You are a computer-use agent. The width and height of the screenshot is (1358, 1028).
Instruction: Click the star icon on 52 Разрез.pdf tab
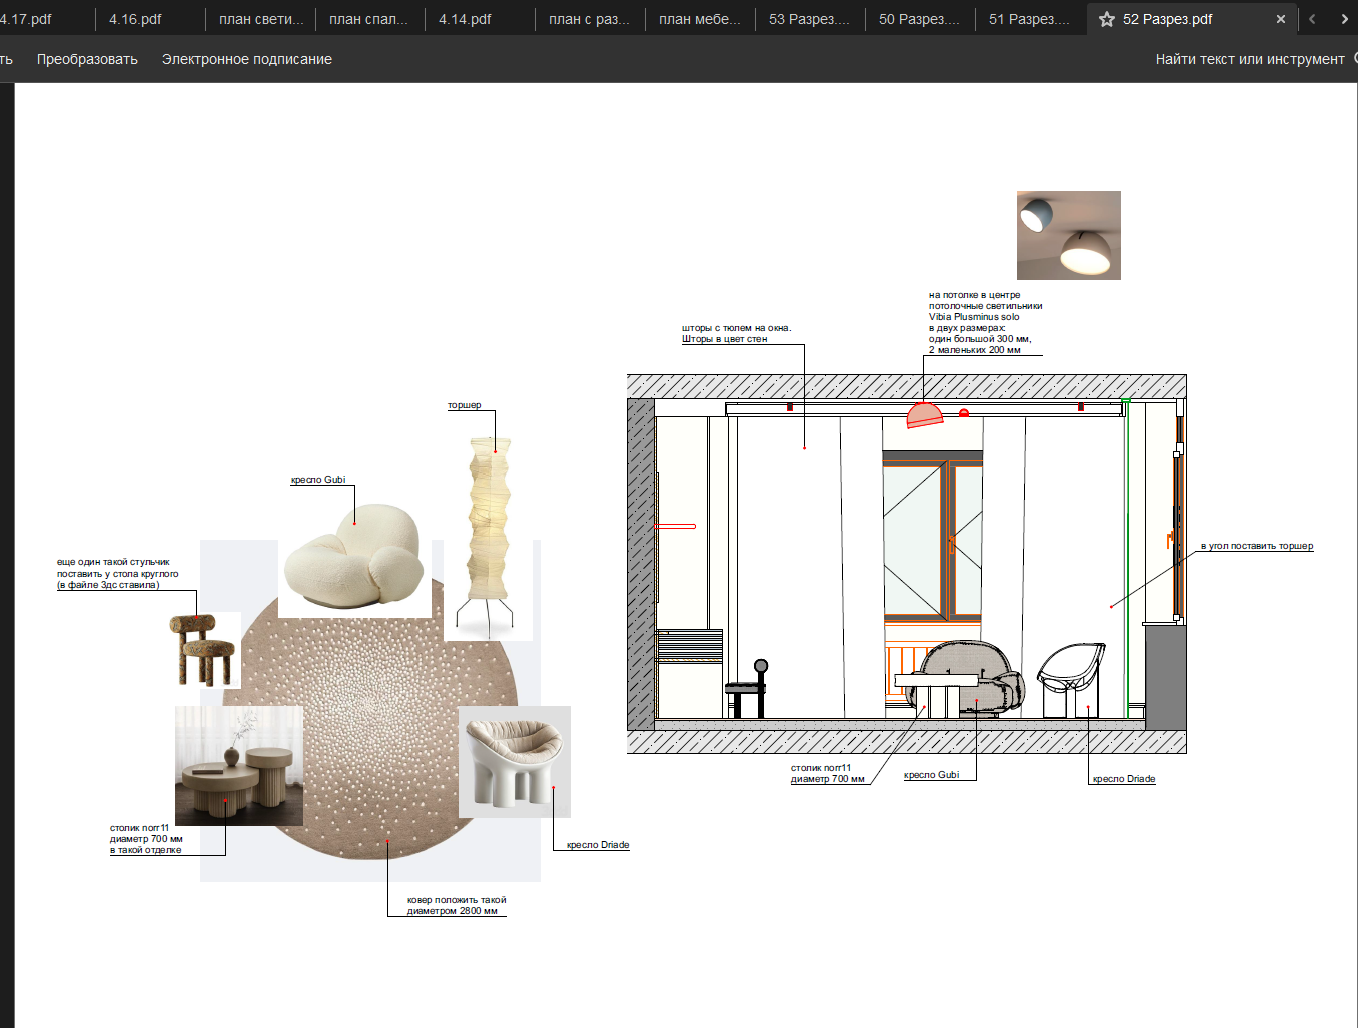click(x=1107, y=19)
